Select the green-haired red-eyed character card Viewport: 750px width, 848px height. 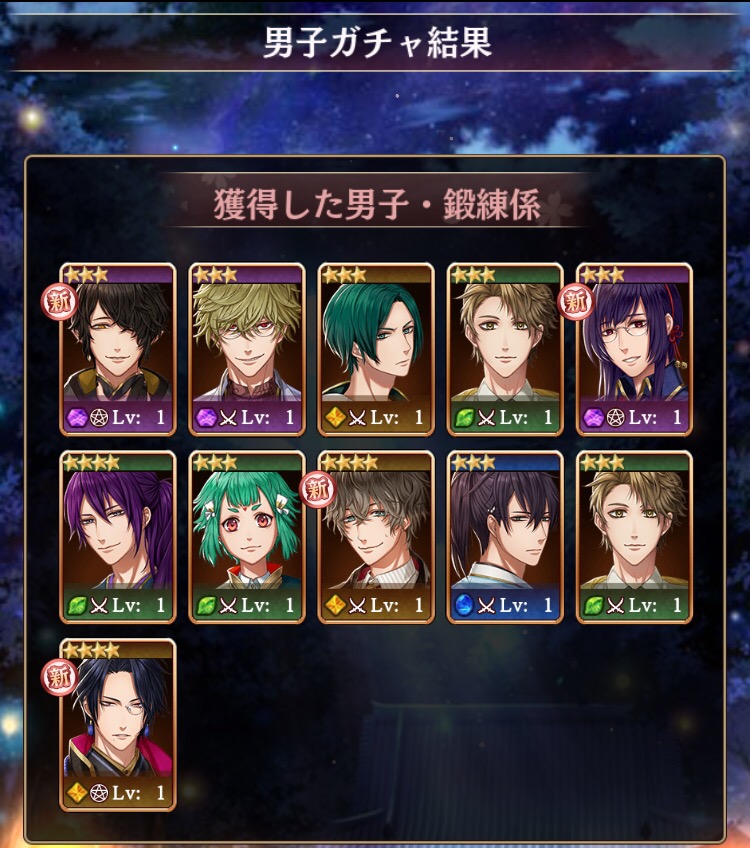click(247, 537)
